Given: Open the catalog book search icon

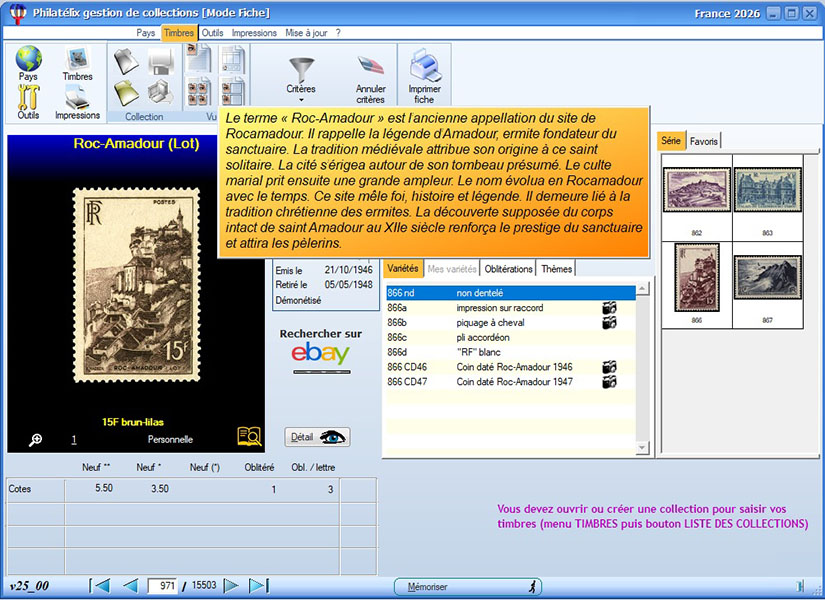Looking at the screenshot, I should click(x=248, y=436).
